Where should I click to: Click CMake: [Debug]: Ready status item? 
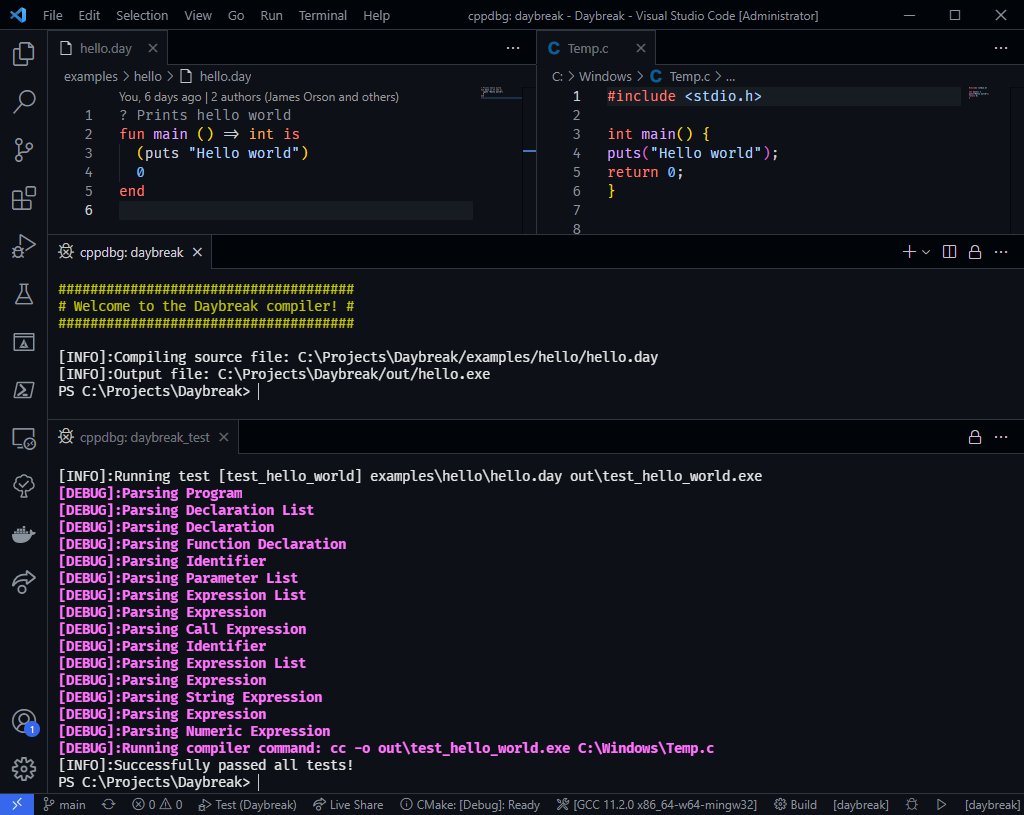[x=470, y=805]
